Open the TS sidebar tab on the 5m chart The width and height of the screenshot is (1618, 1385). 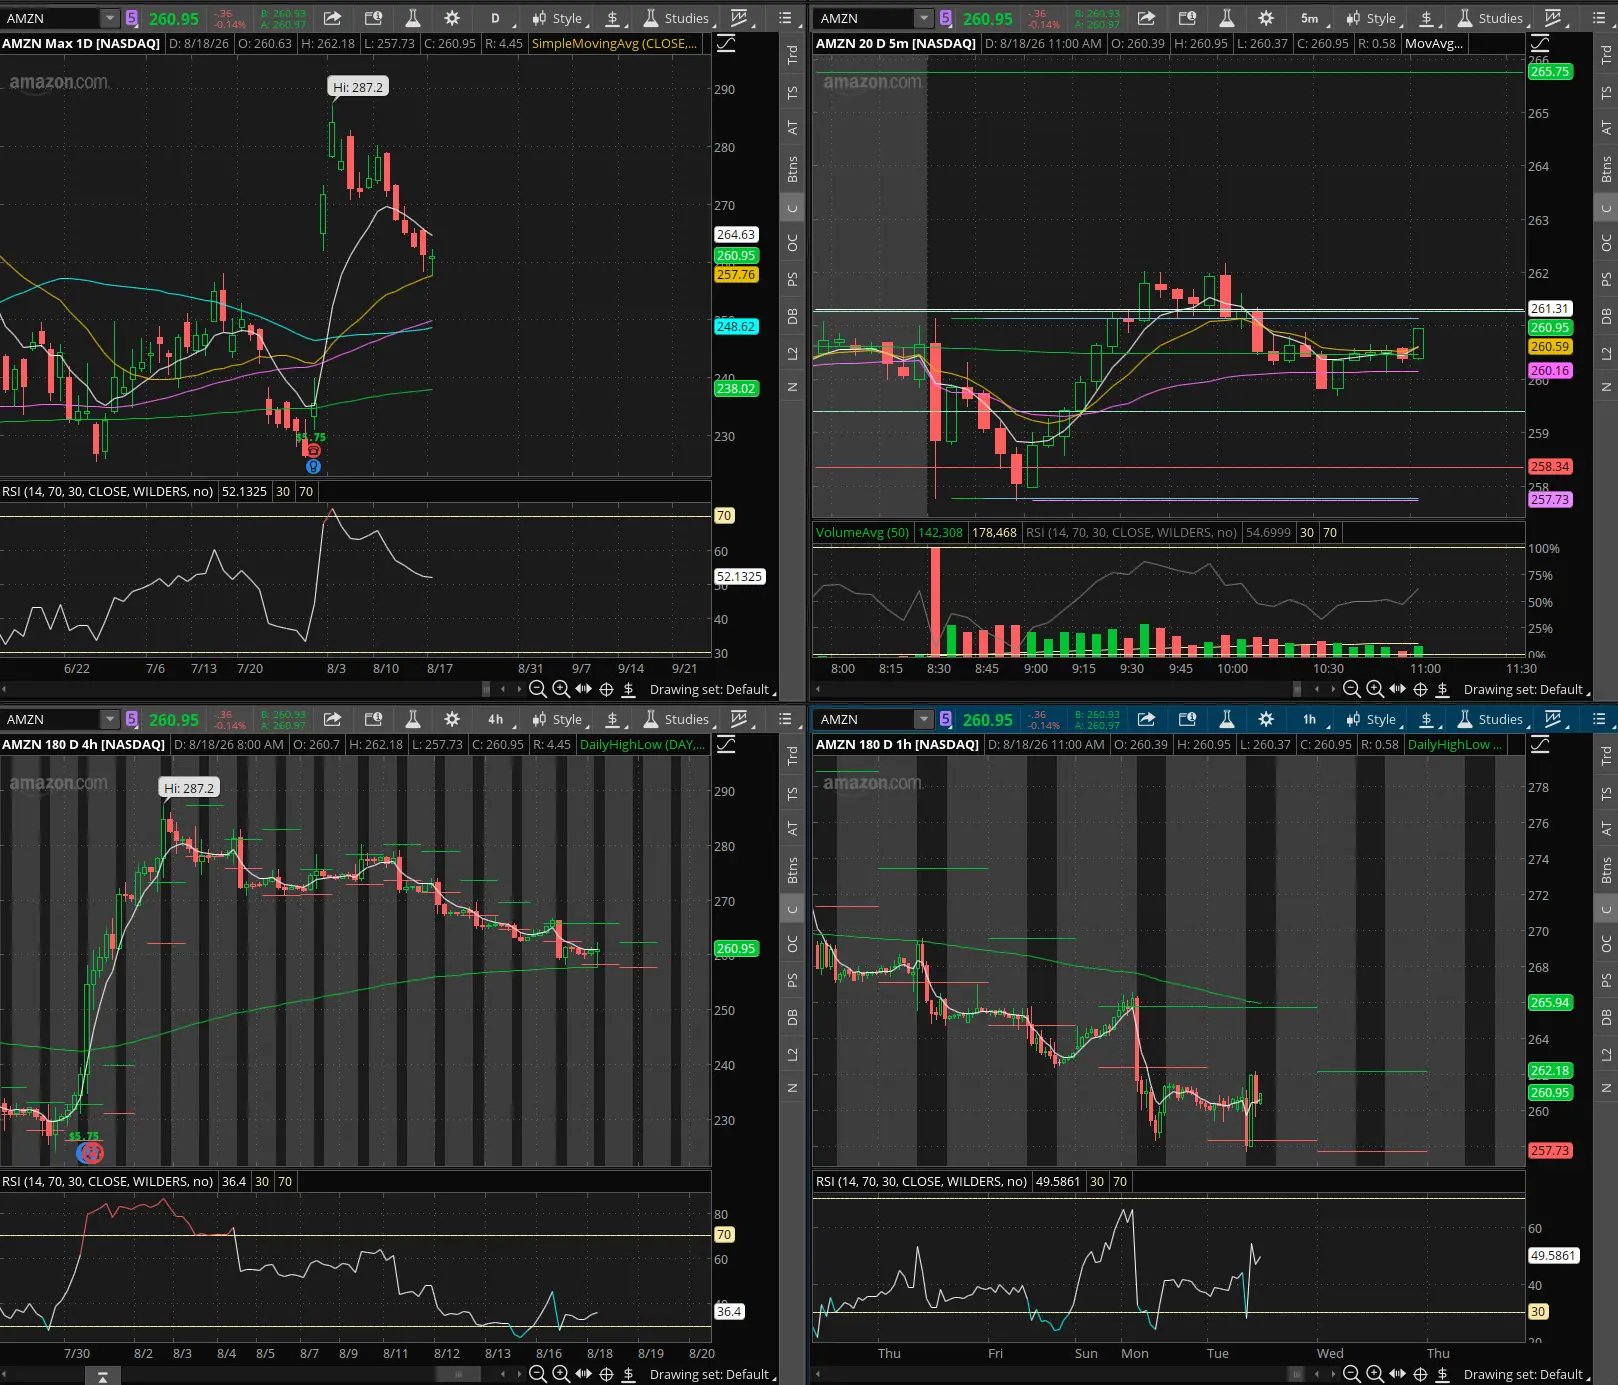coord(1606,92)
